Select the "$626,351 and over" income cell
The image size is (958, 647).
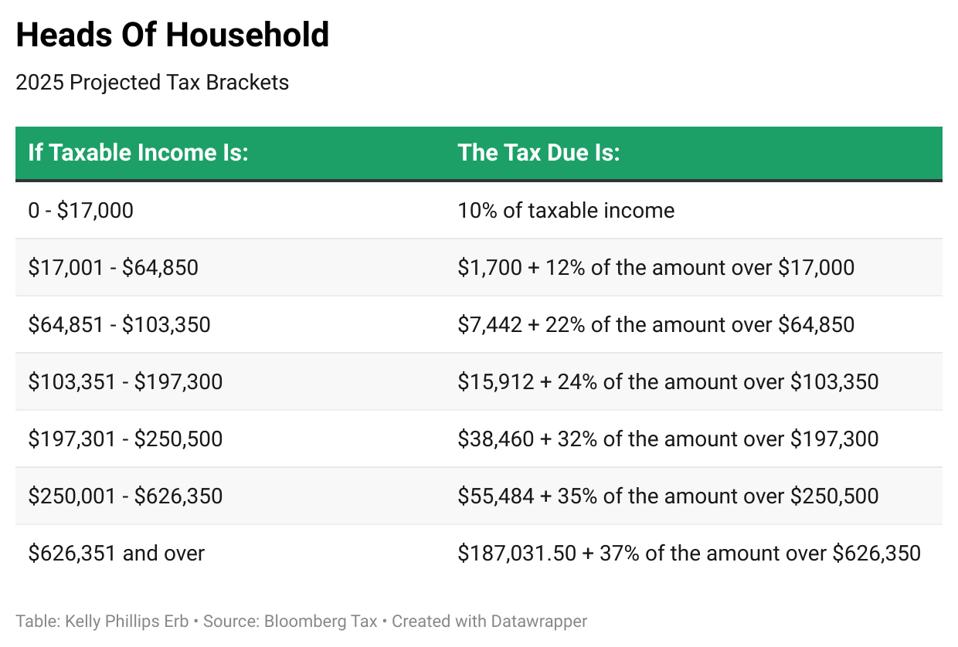click(x=116, y=553)
